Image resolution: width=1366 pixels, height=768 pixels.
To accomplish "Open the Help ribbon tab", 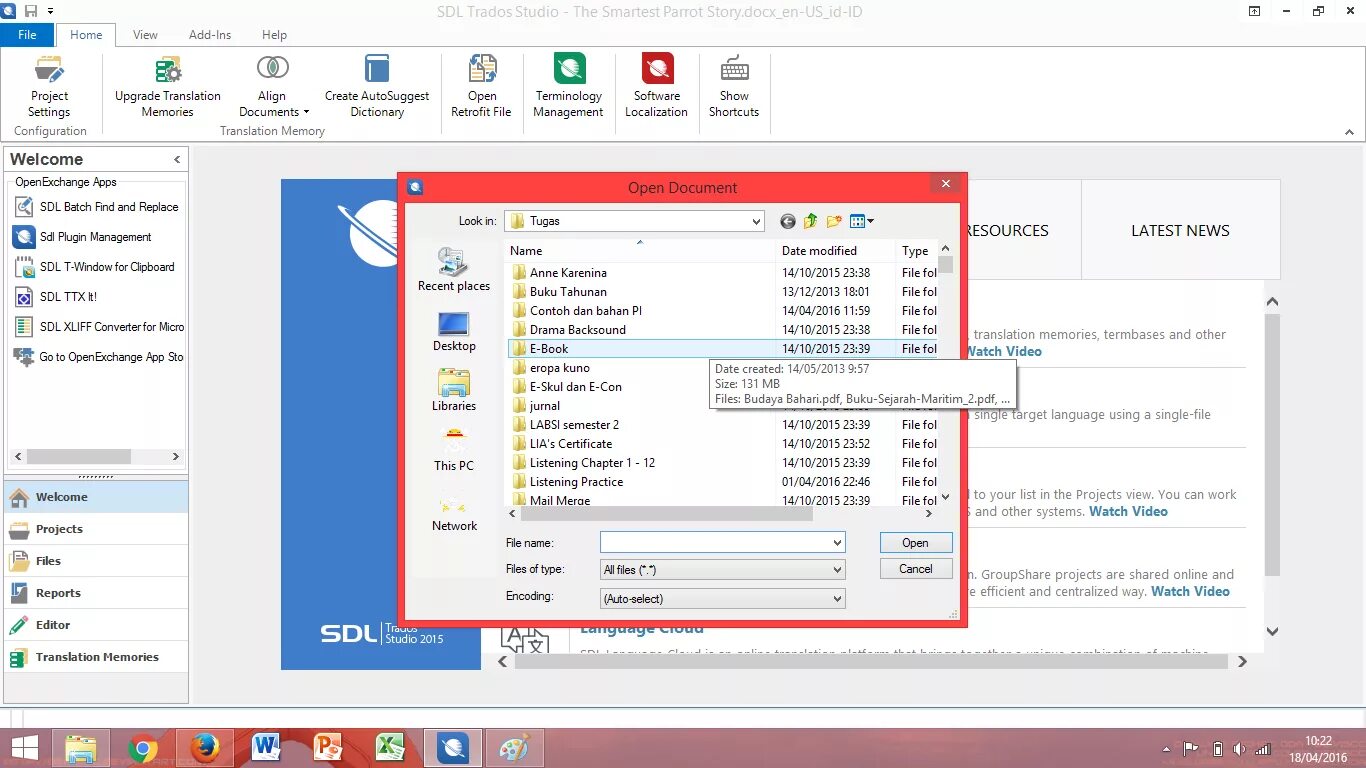I will 274,34.
